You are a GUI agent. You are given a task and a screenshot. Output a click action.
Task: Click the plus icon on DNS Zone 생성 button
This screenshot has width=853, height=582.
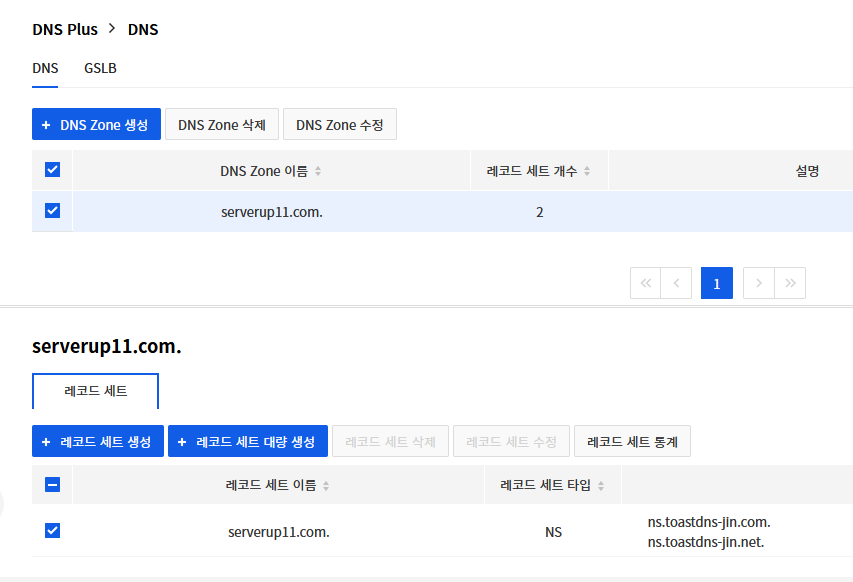pos(47,124)
